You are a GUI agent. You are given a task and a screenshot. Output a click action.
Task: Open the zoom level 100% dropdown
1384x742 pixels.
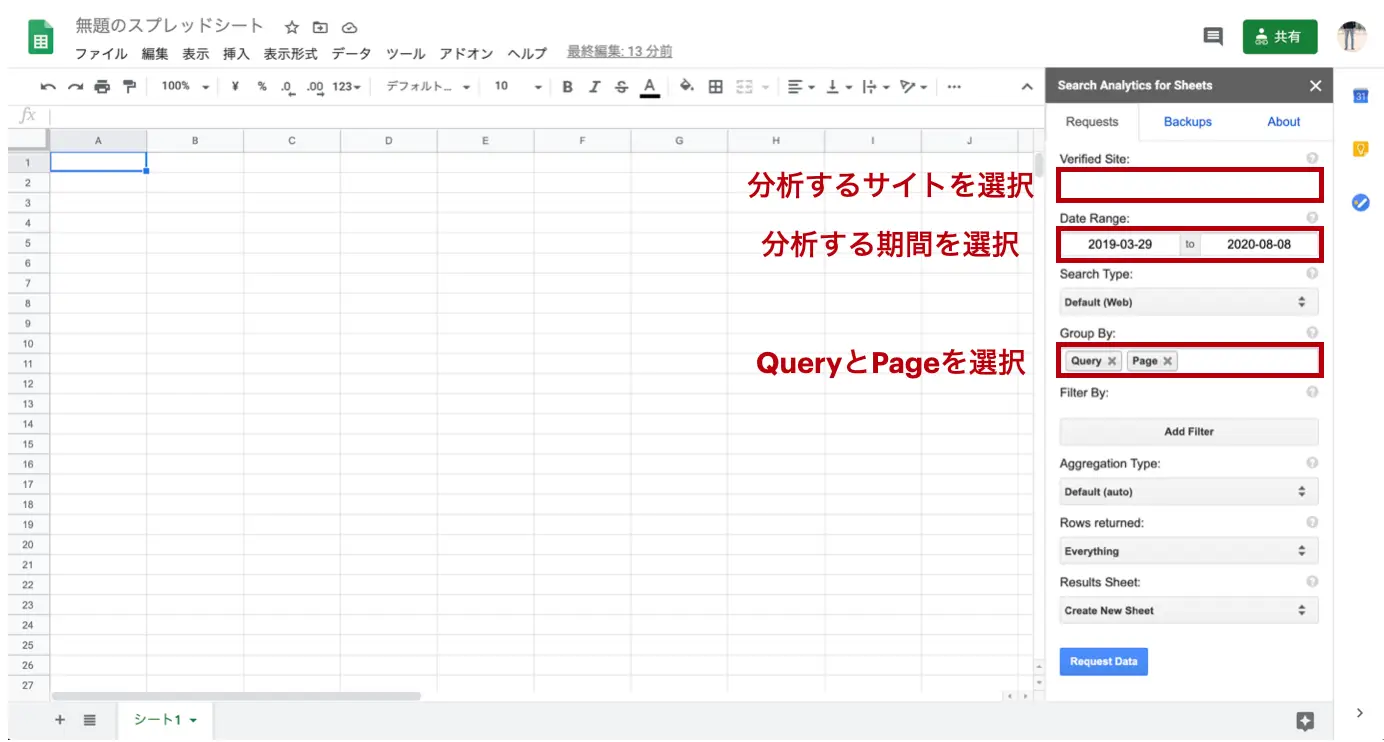coord(185,87)
